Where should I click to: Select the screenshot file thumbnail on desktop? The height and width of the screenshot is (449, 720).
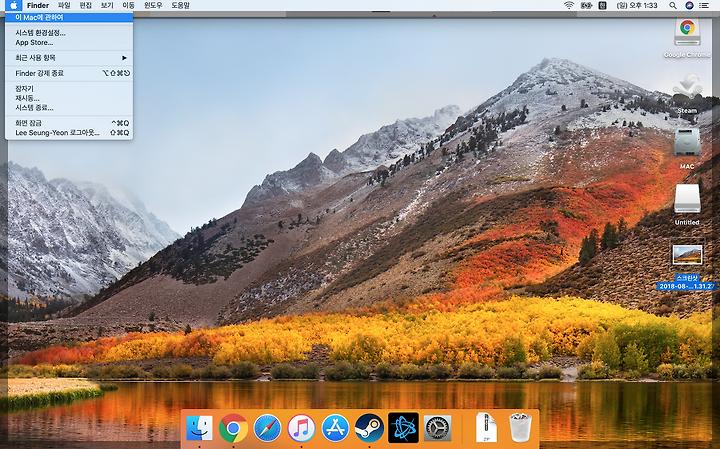pyautogui.click(x=687, y=255)
